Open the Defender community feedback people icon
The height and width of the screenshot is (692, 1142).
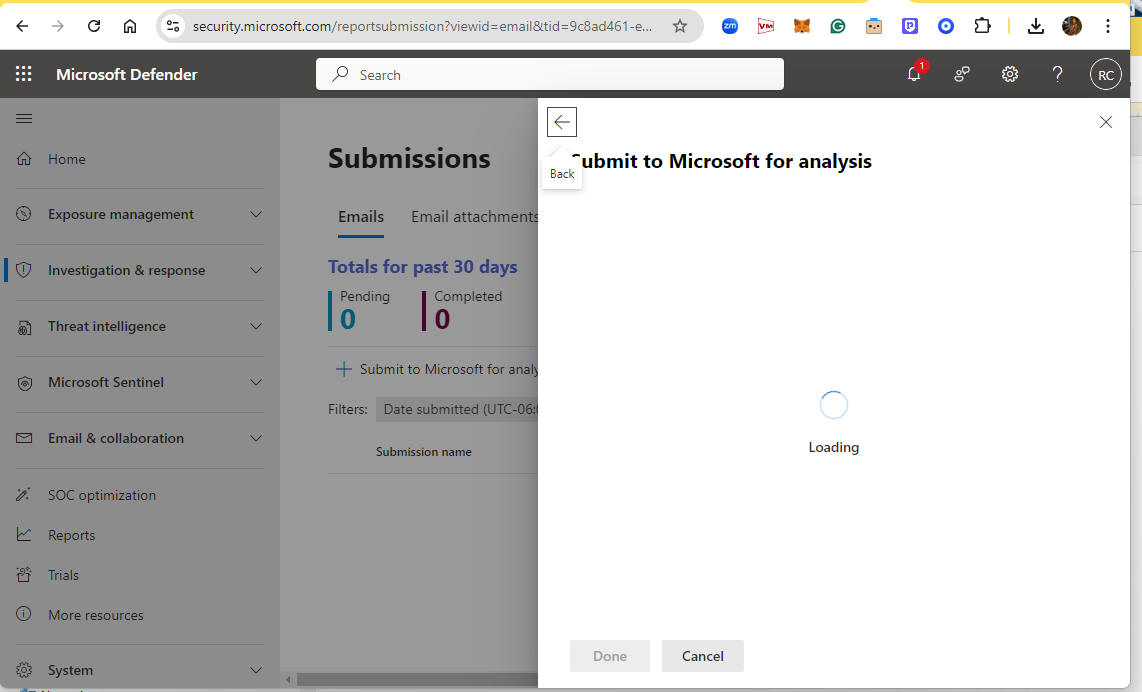[961, 74]
